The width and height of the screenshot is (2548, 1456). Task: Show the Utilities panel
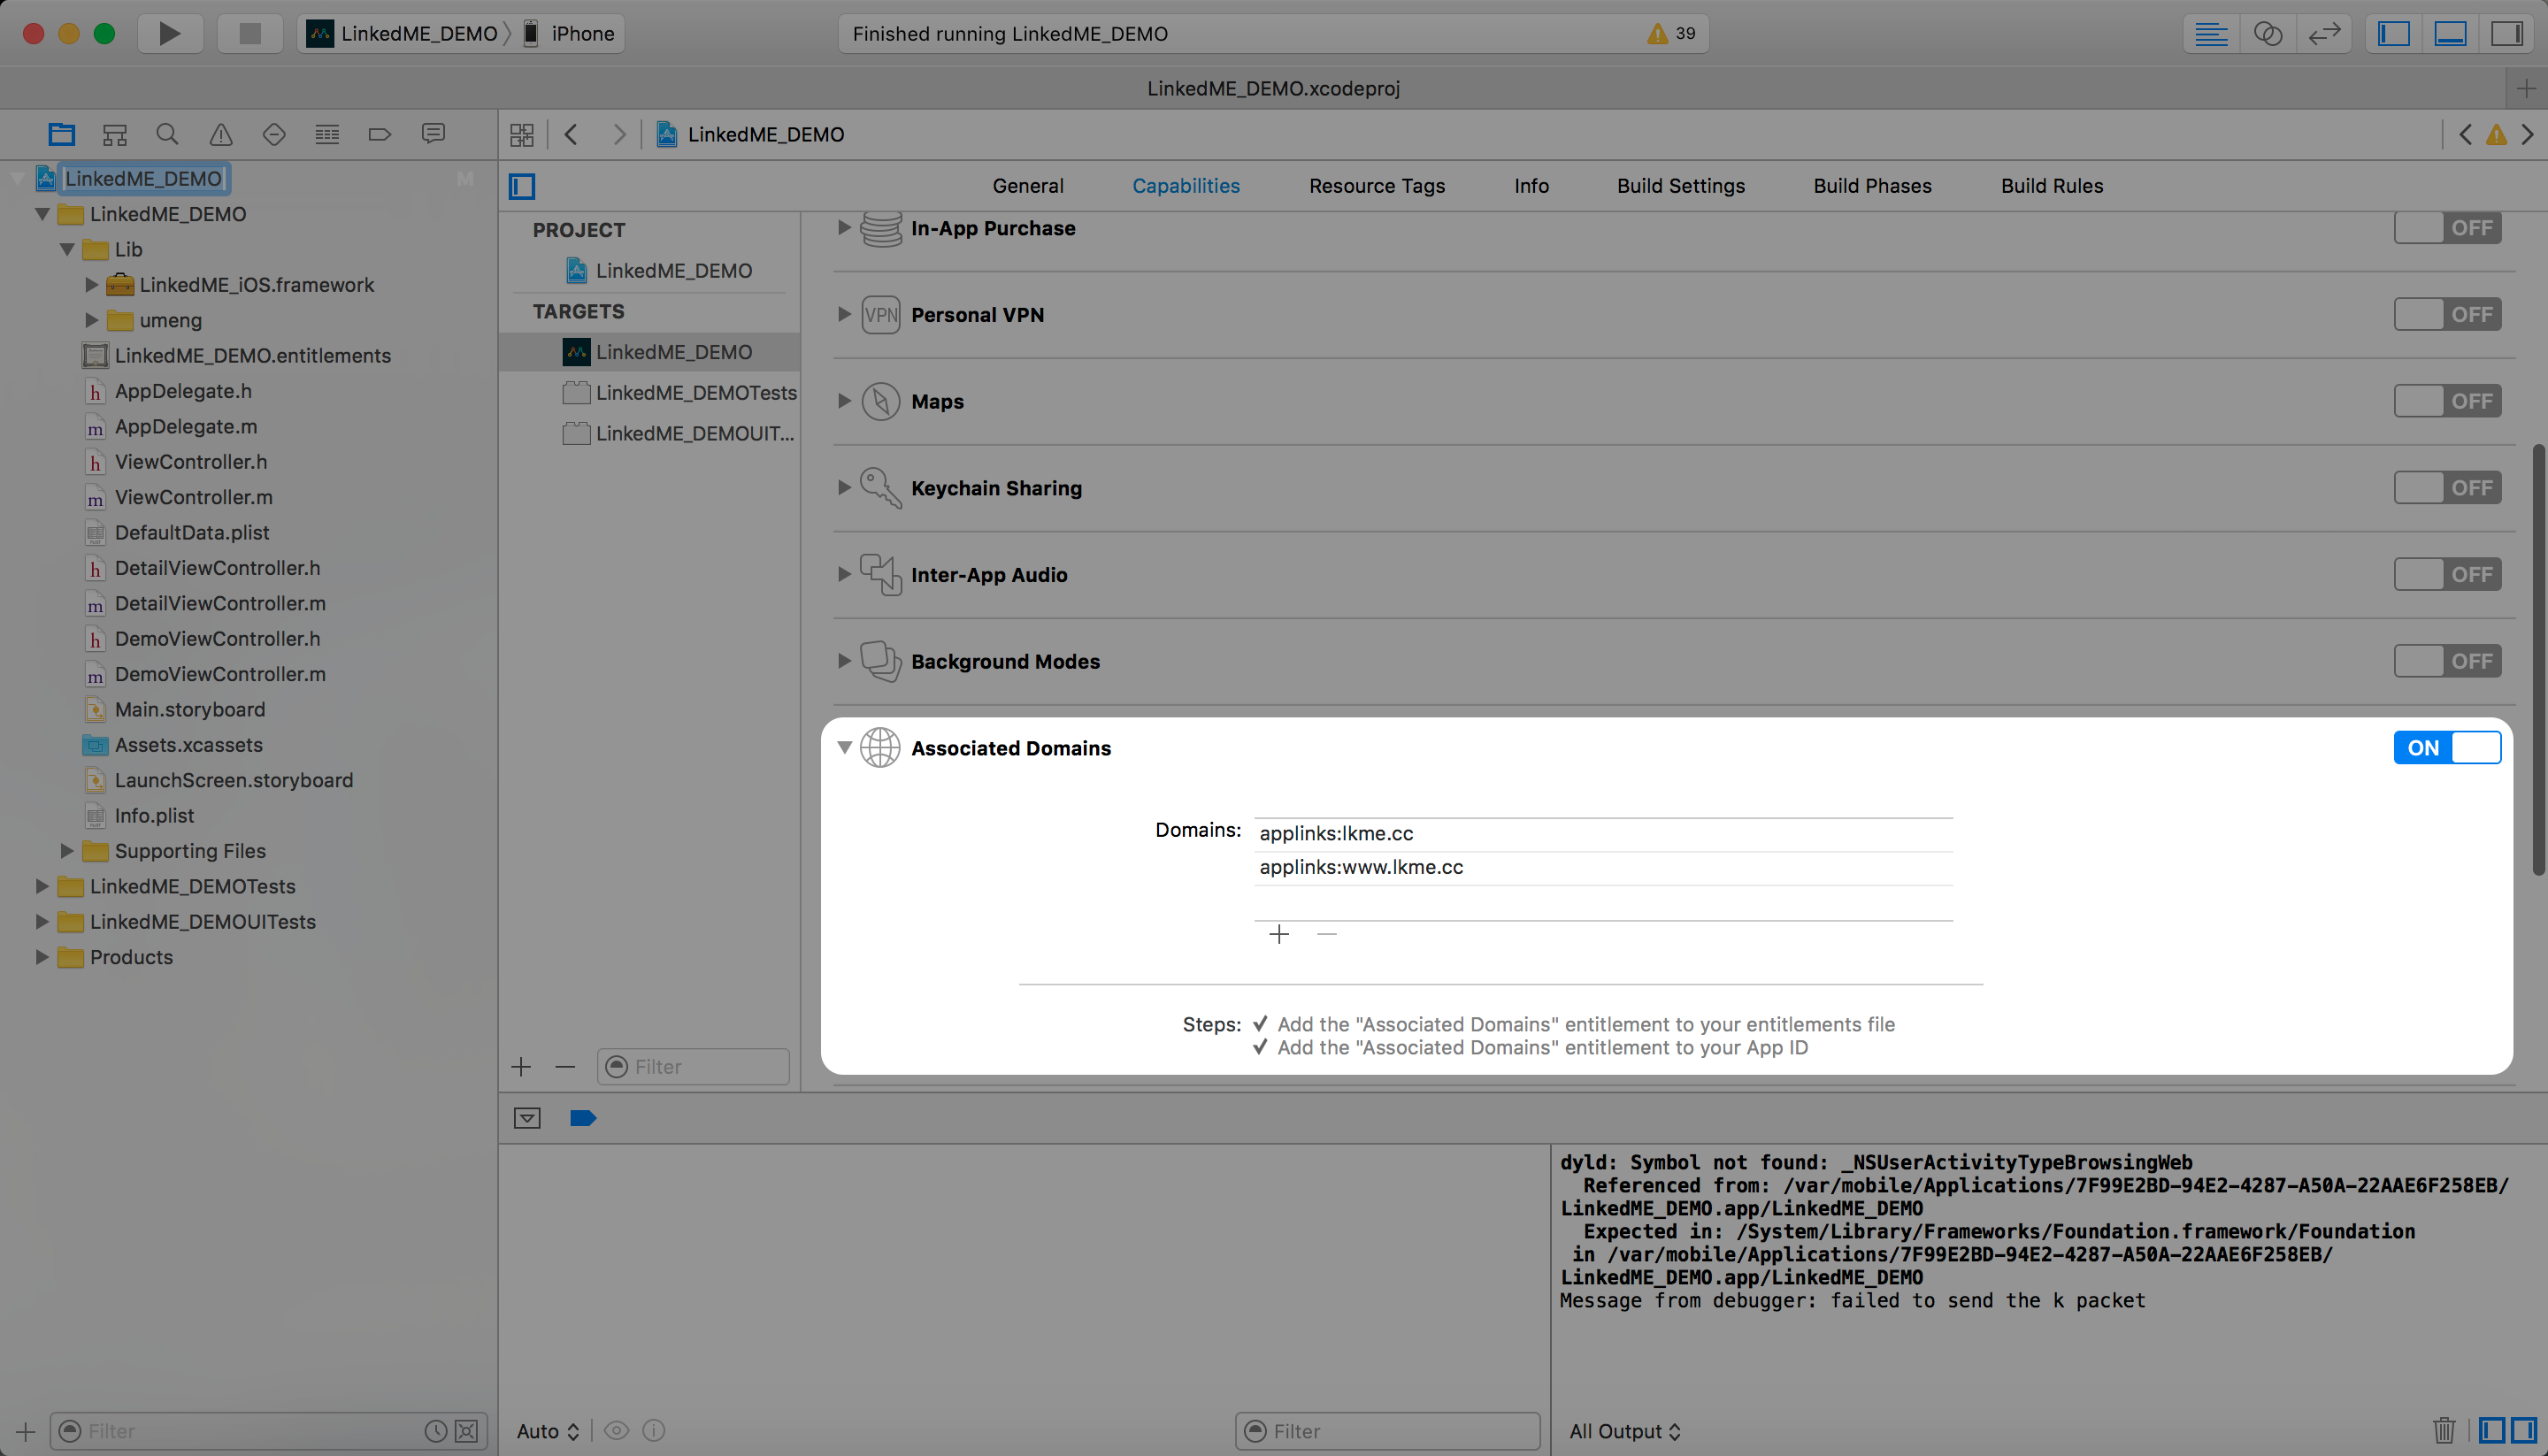pos(2507,33)
